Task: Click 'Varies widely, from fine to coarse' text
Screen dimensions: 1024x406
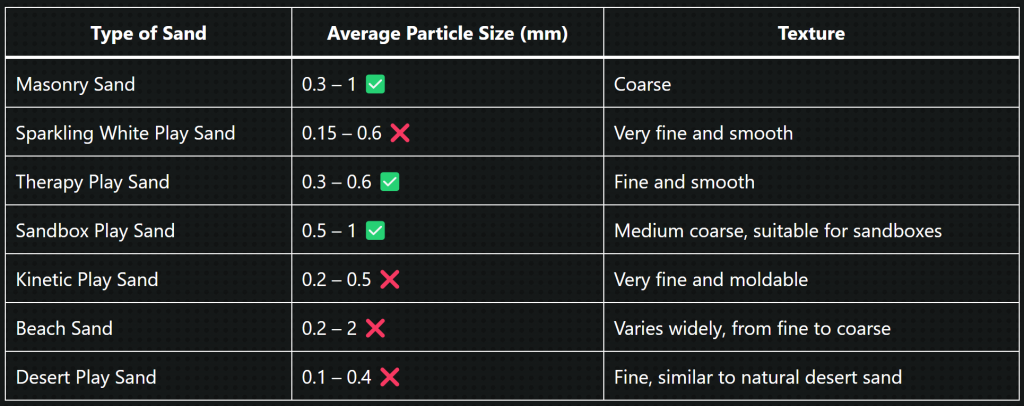Action: [x=752, y=328]
